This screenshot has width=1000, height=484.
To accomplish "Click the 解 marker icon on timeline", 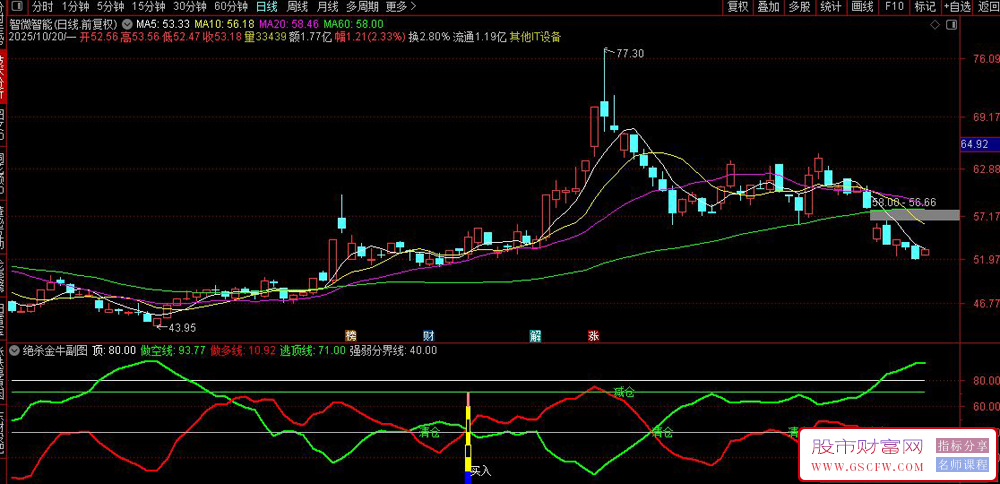I will pyautogui.click(x=536, y=335).
